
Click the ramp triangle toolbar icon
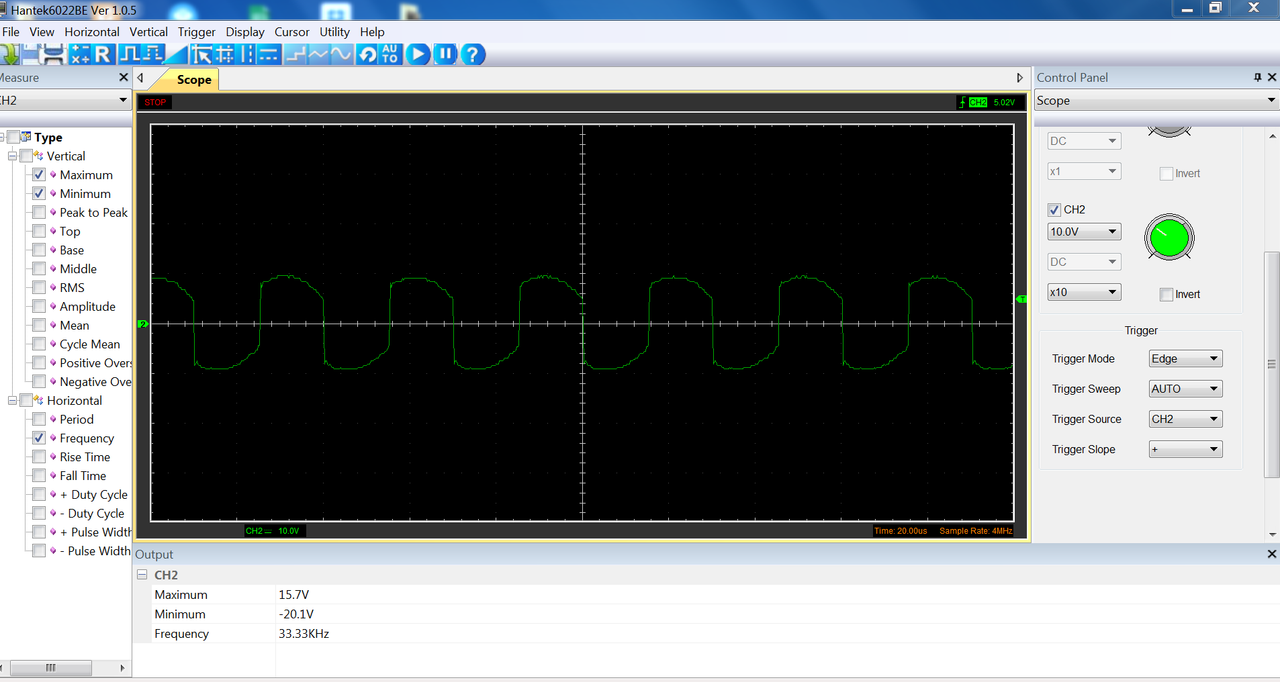[176, 54]
